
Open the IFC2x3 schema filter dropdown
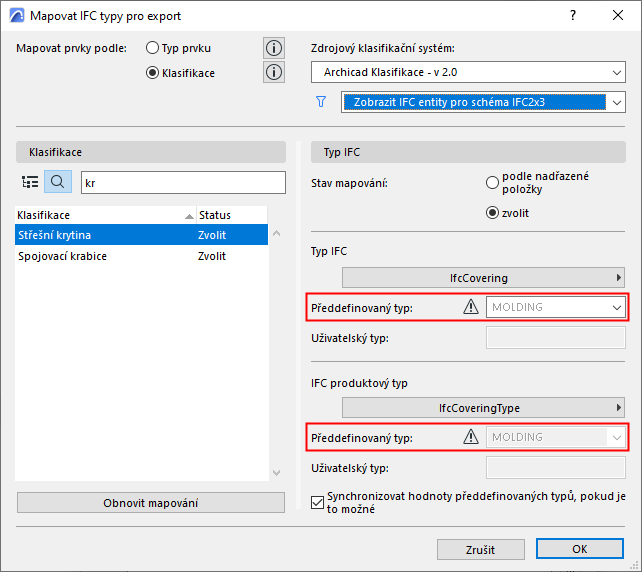tap(483, 101)
